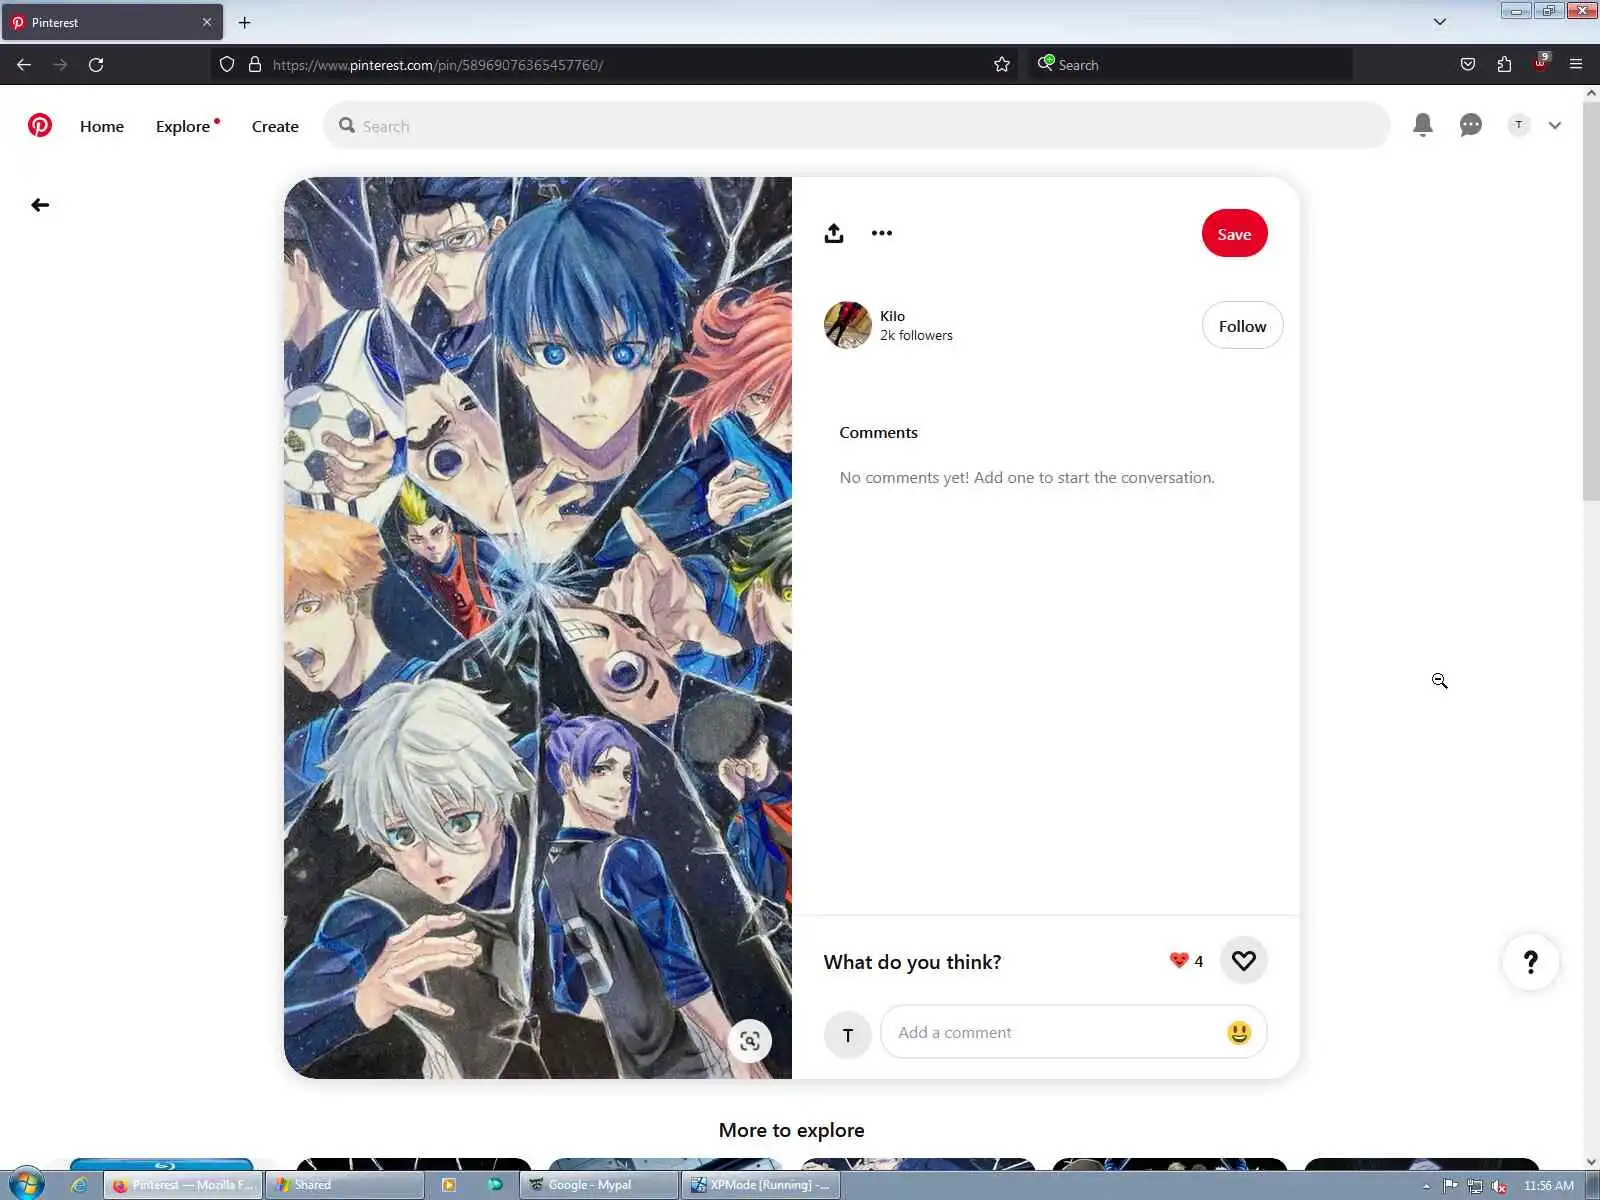Open more options for the pin
The image size is (1600, 1200).
coord(881,233)
